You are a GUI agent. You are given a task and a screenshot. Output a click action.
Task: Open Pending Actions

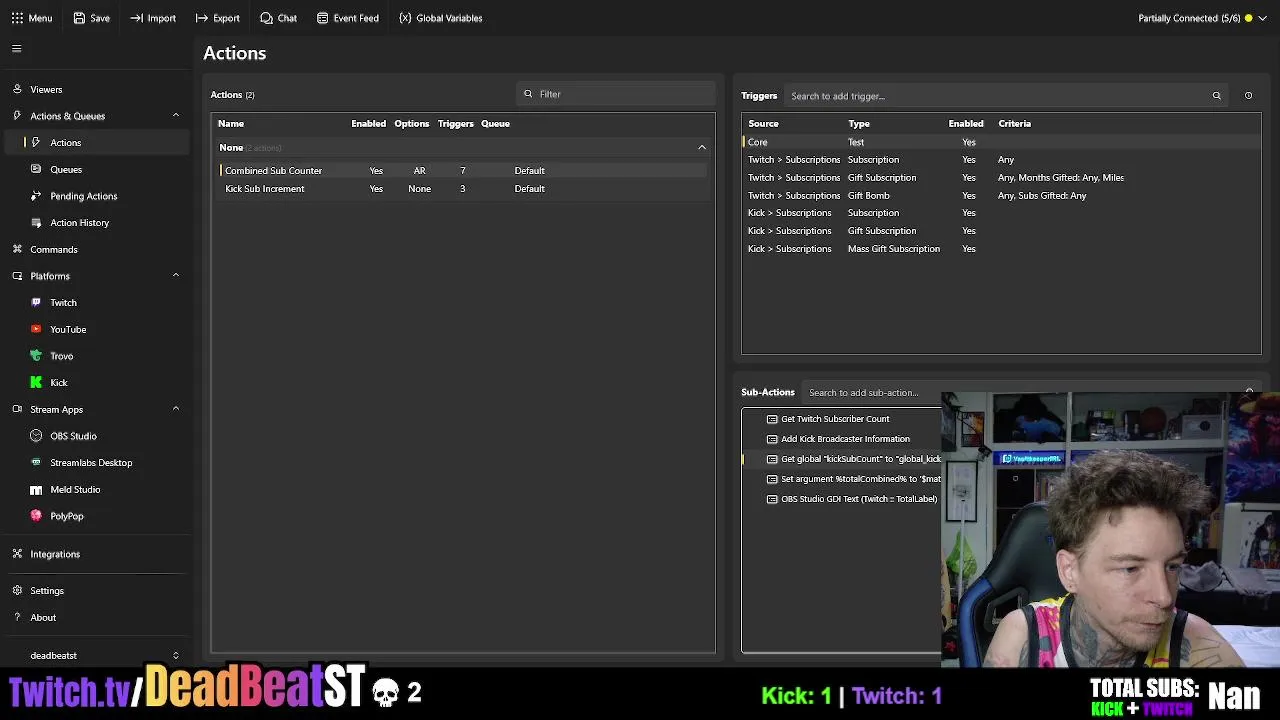84,196
